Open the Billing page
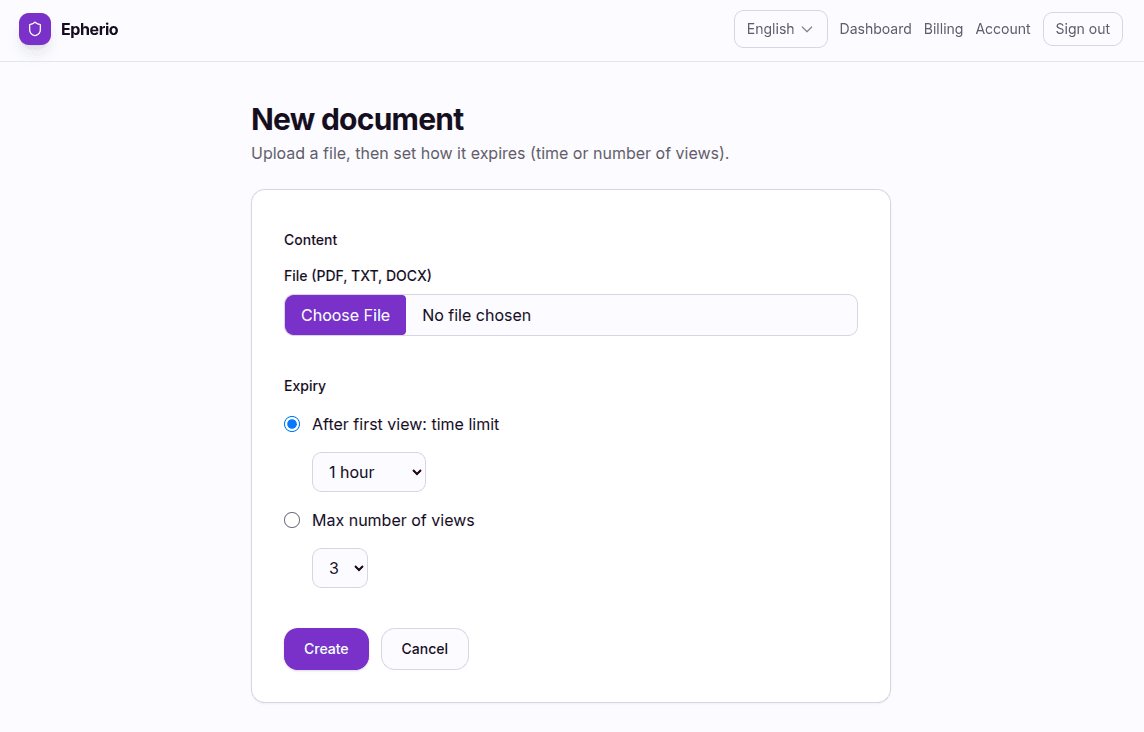 click(943, 29)
